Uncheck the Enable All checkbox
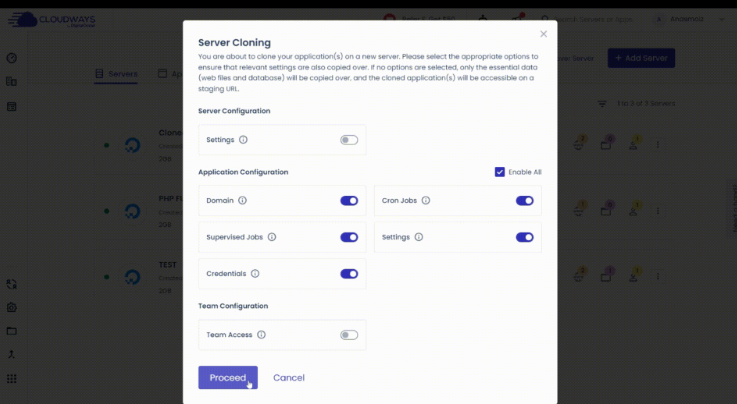The width and height of the screenshot is (737, 404). pos(500,172)
